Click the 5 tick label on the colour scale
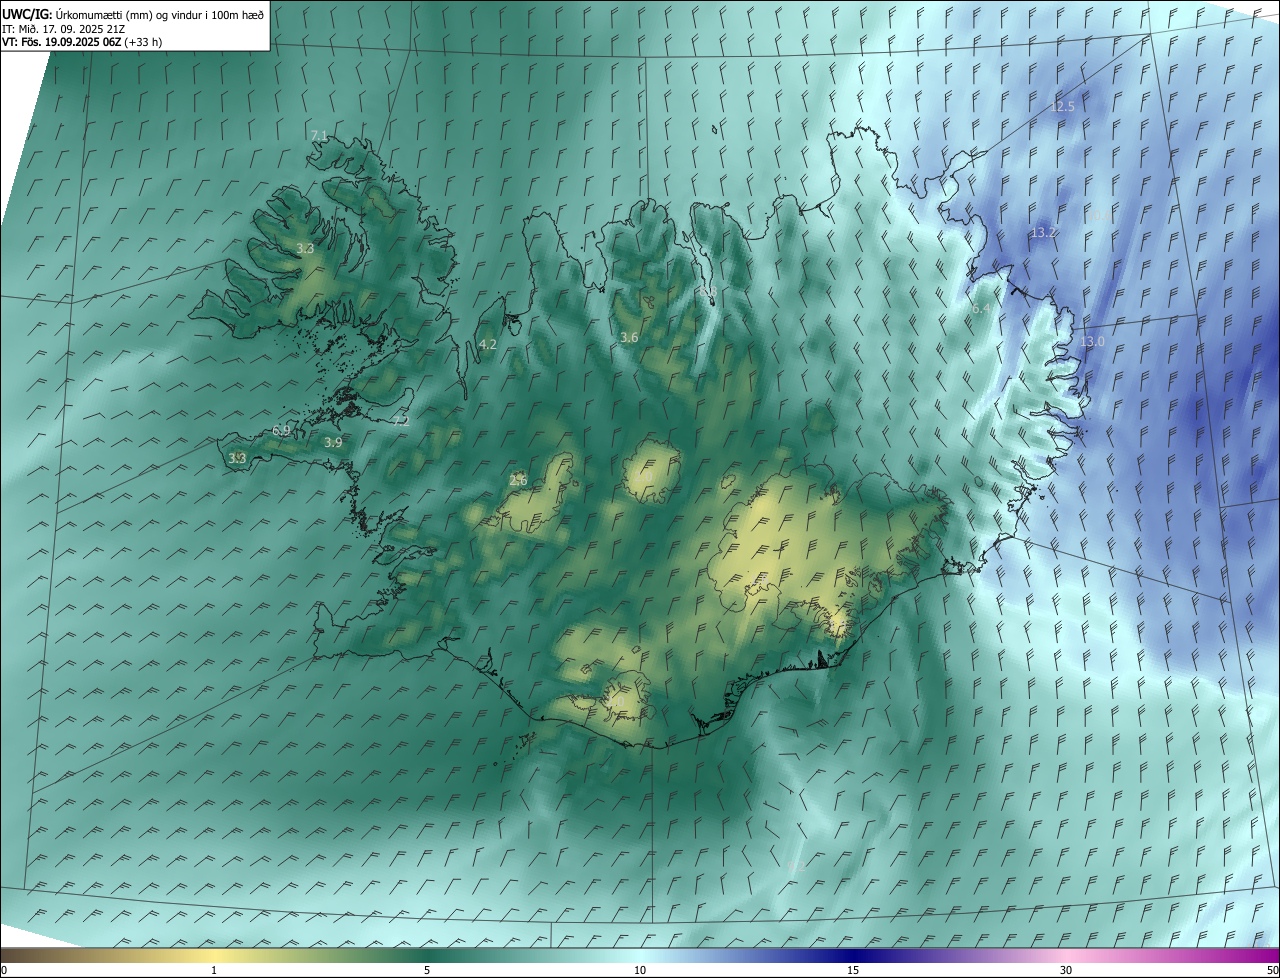This screenshot has height=978, width=1280. click(x=427, y=970)
